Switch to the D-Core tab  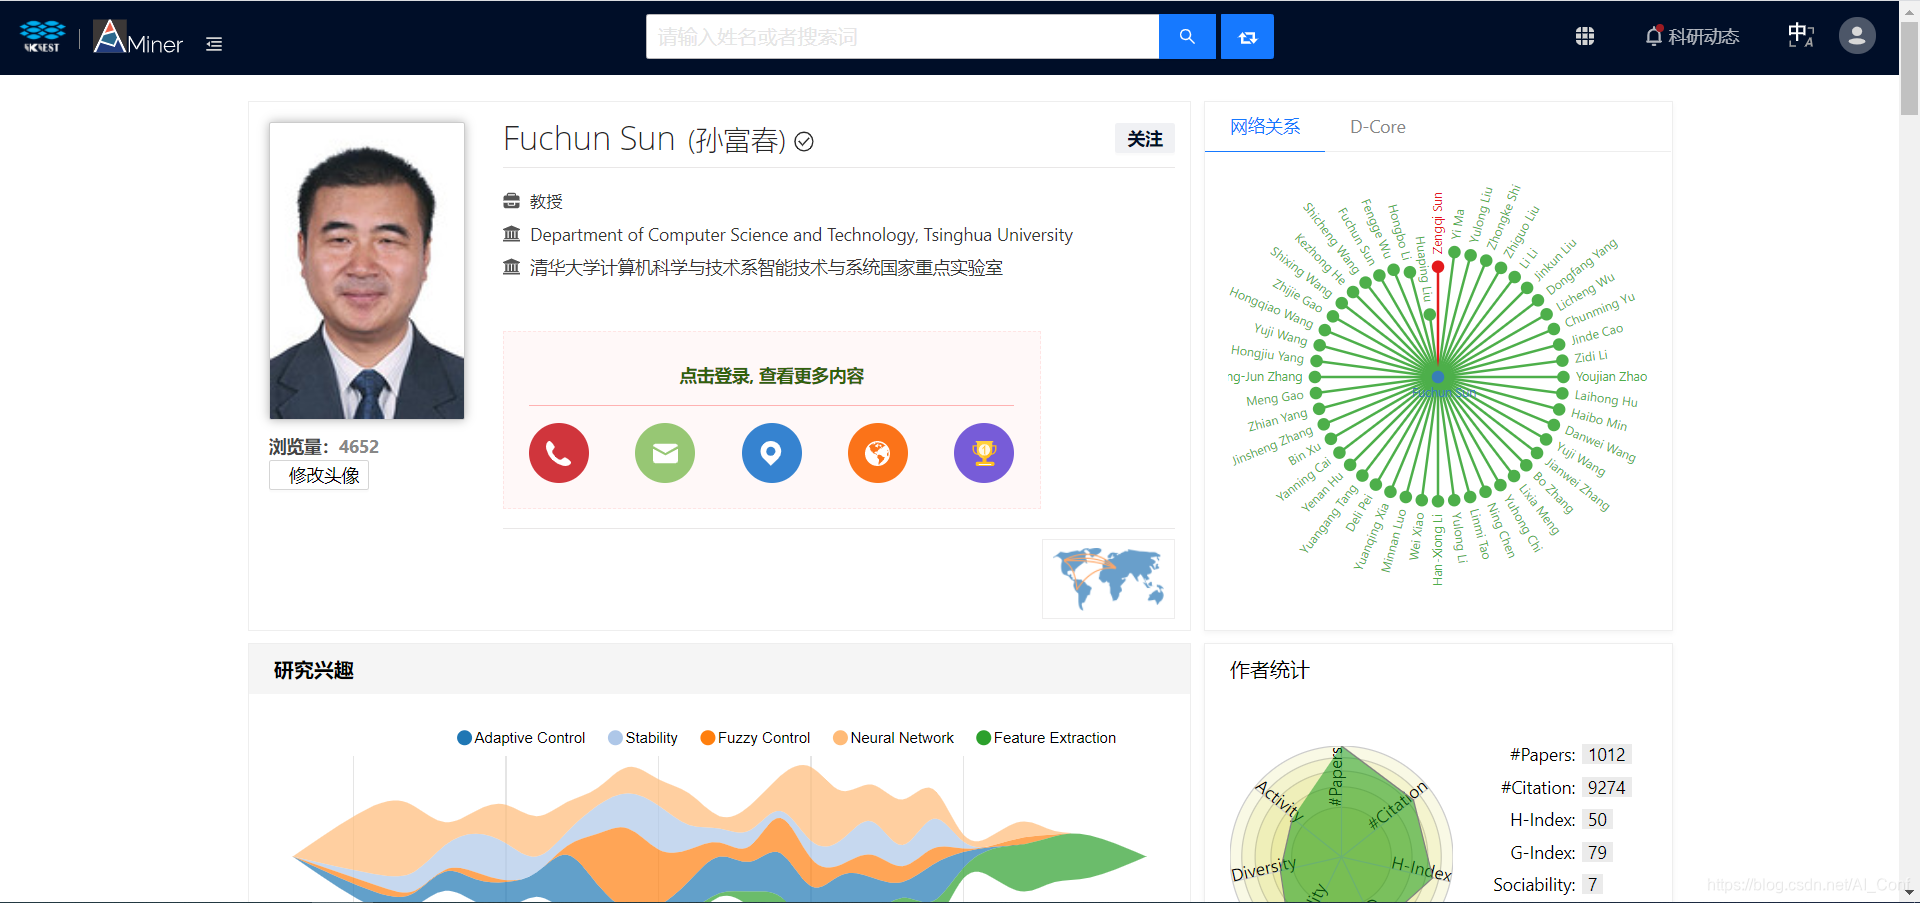coord(1377,127)
